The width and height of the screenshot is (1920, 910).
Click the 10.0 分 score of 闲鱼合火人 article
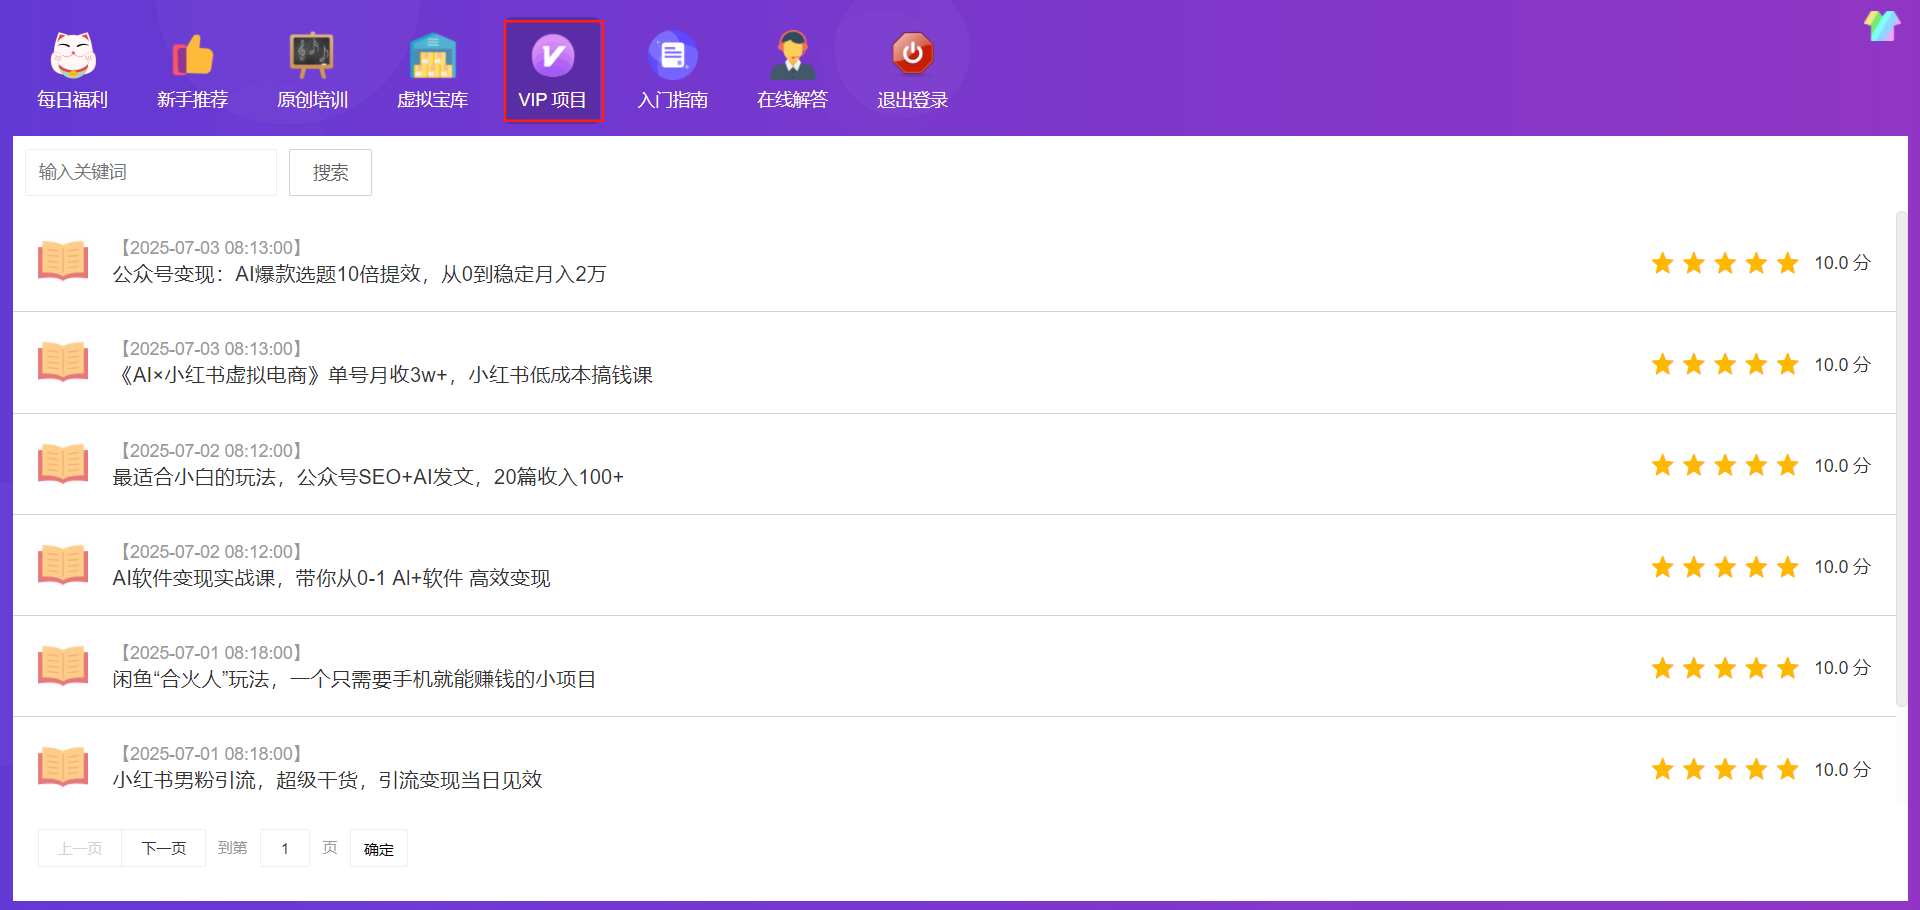1842,668
